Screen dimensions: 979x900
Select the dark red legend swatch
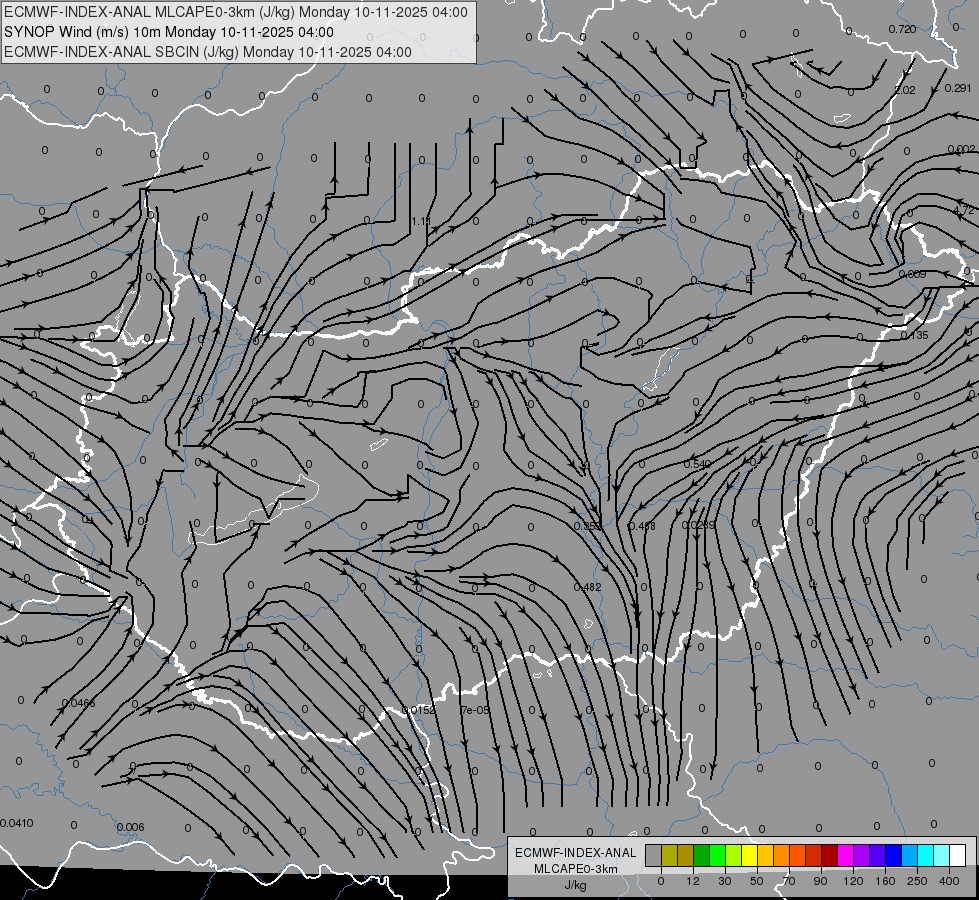[829, 855]
